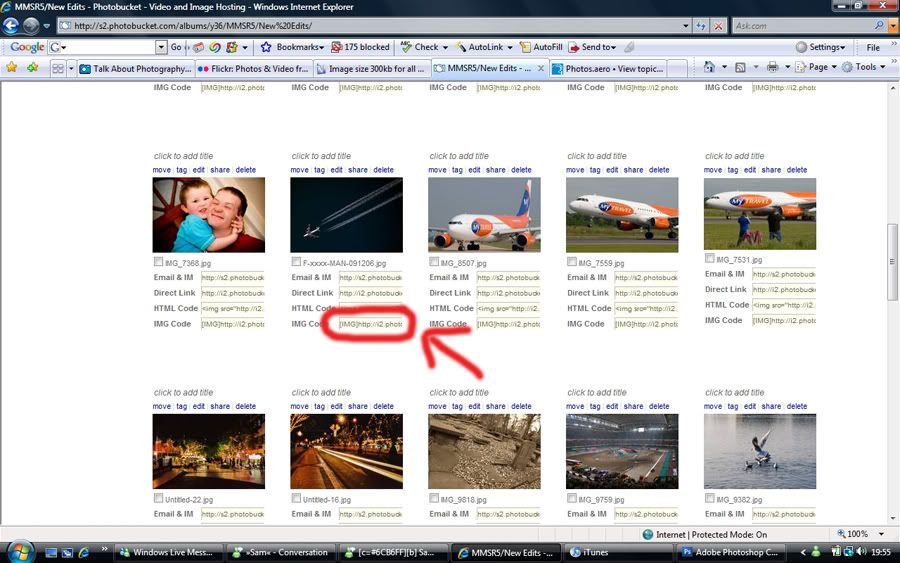This screenshot has width=900, height=563.
Task: Click the Go button on Google toolbar
Action: point(176,47)
